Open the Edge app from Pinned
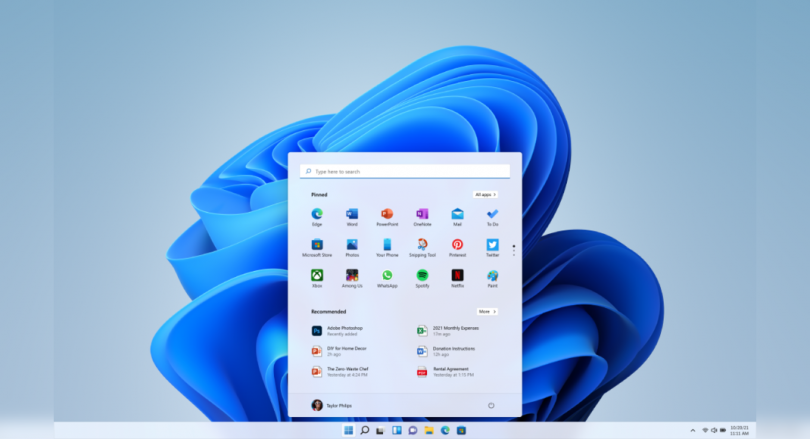The image size is (810, 439). (x=317, y=214)
